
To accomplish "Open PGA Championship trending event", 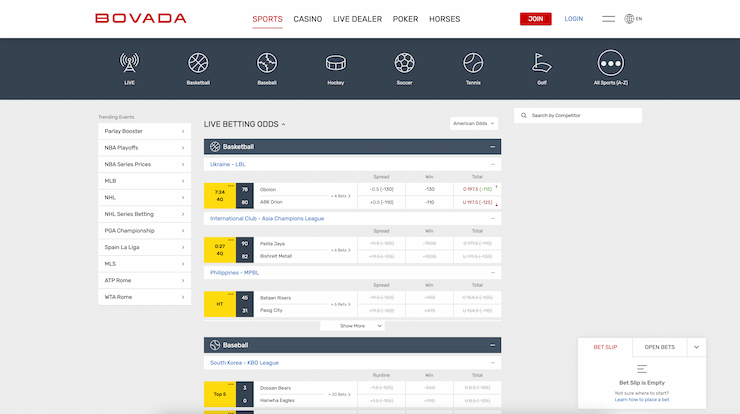I will (144, 230).
